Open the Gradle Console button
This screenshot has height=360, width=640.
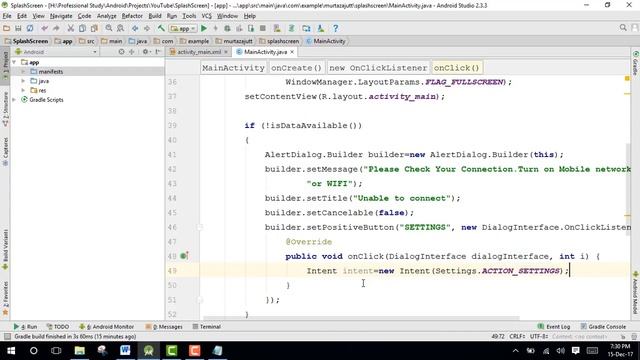[x=604, y=327]
